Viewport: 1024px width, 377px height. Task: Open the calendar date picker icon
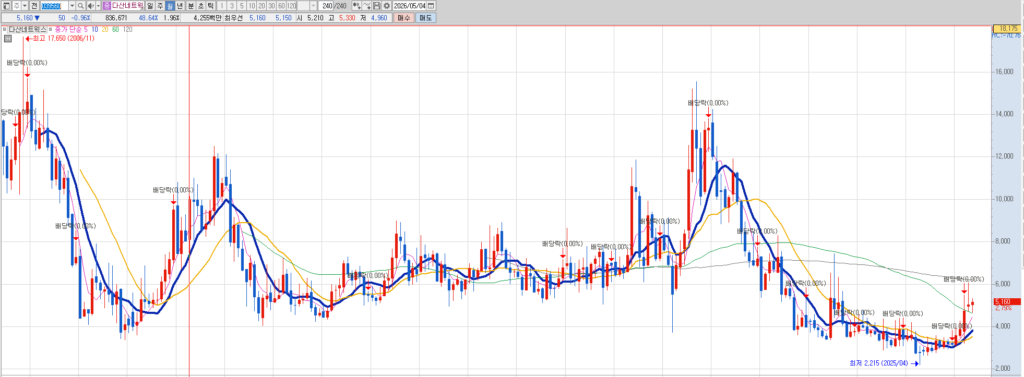(431, 6)
